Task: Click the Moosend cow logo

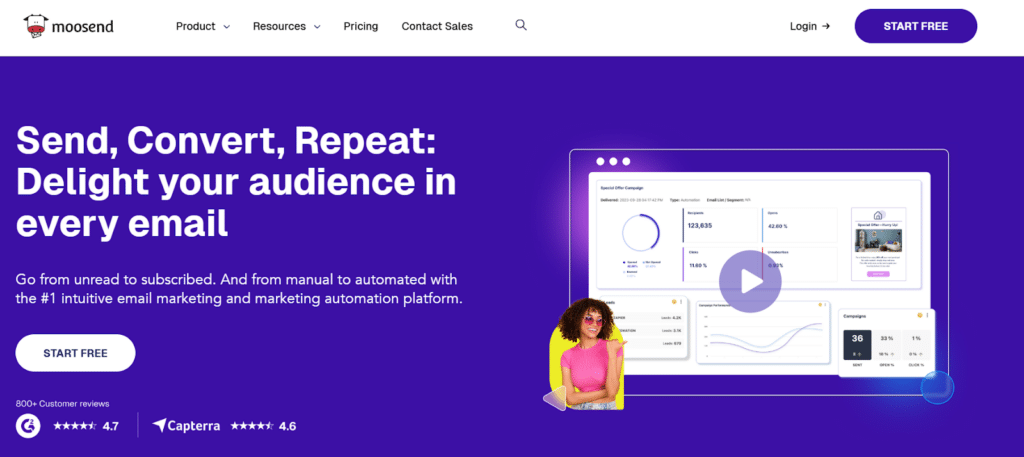Action: click(x=35, y=26)
